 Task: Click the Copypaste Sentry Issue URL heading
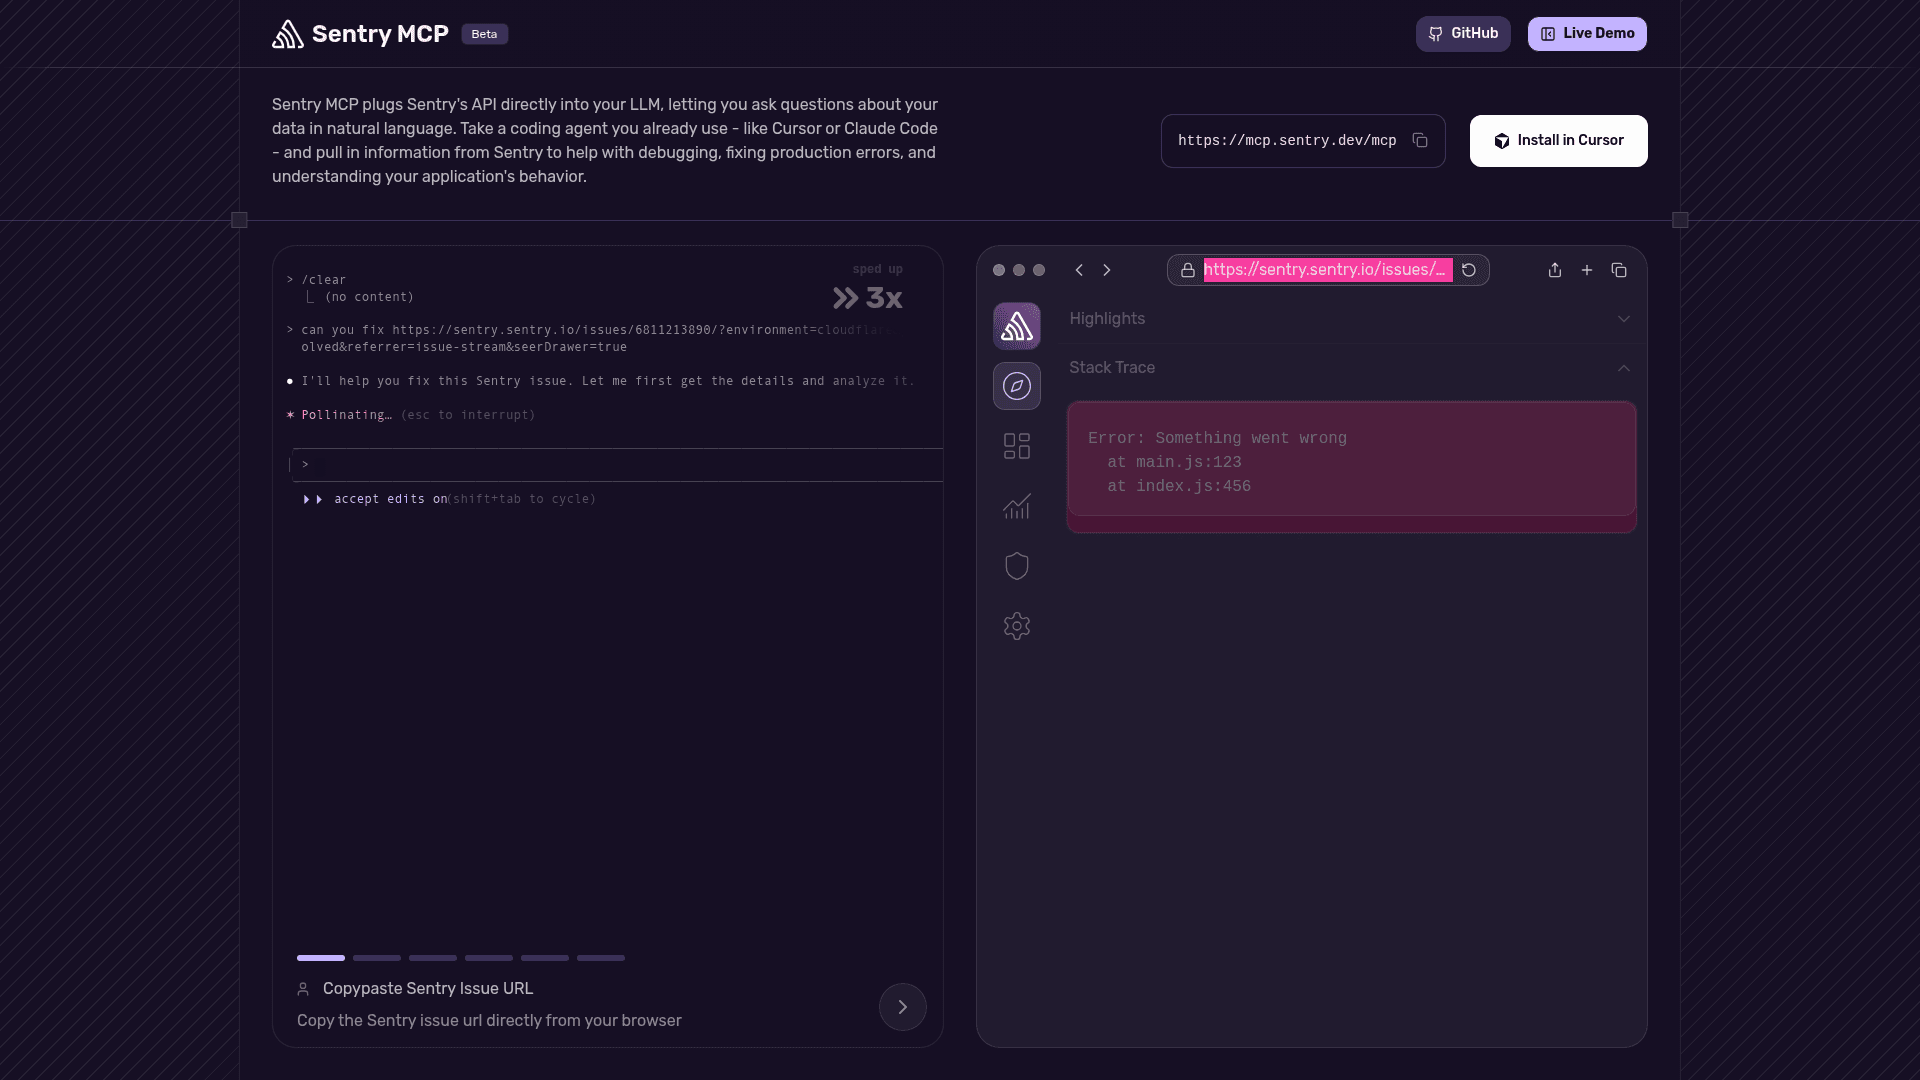428,989
